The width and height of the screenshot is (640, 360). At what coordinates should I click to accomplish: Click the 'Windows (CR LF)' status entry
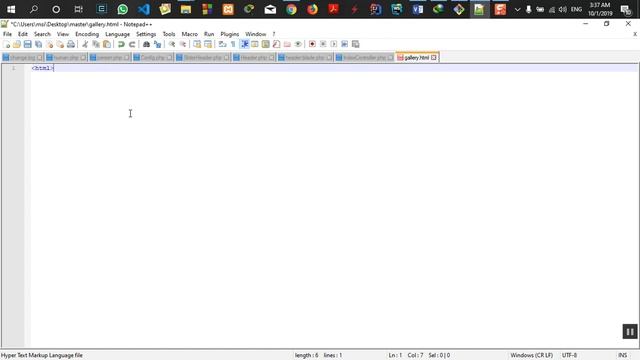click(x=532, y=356)
